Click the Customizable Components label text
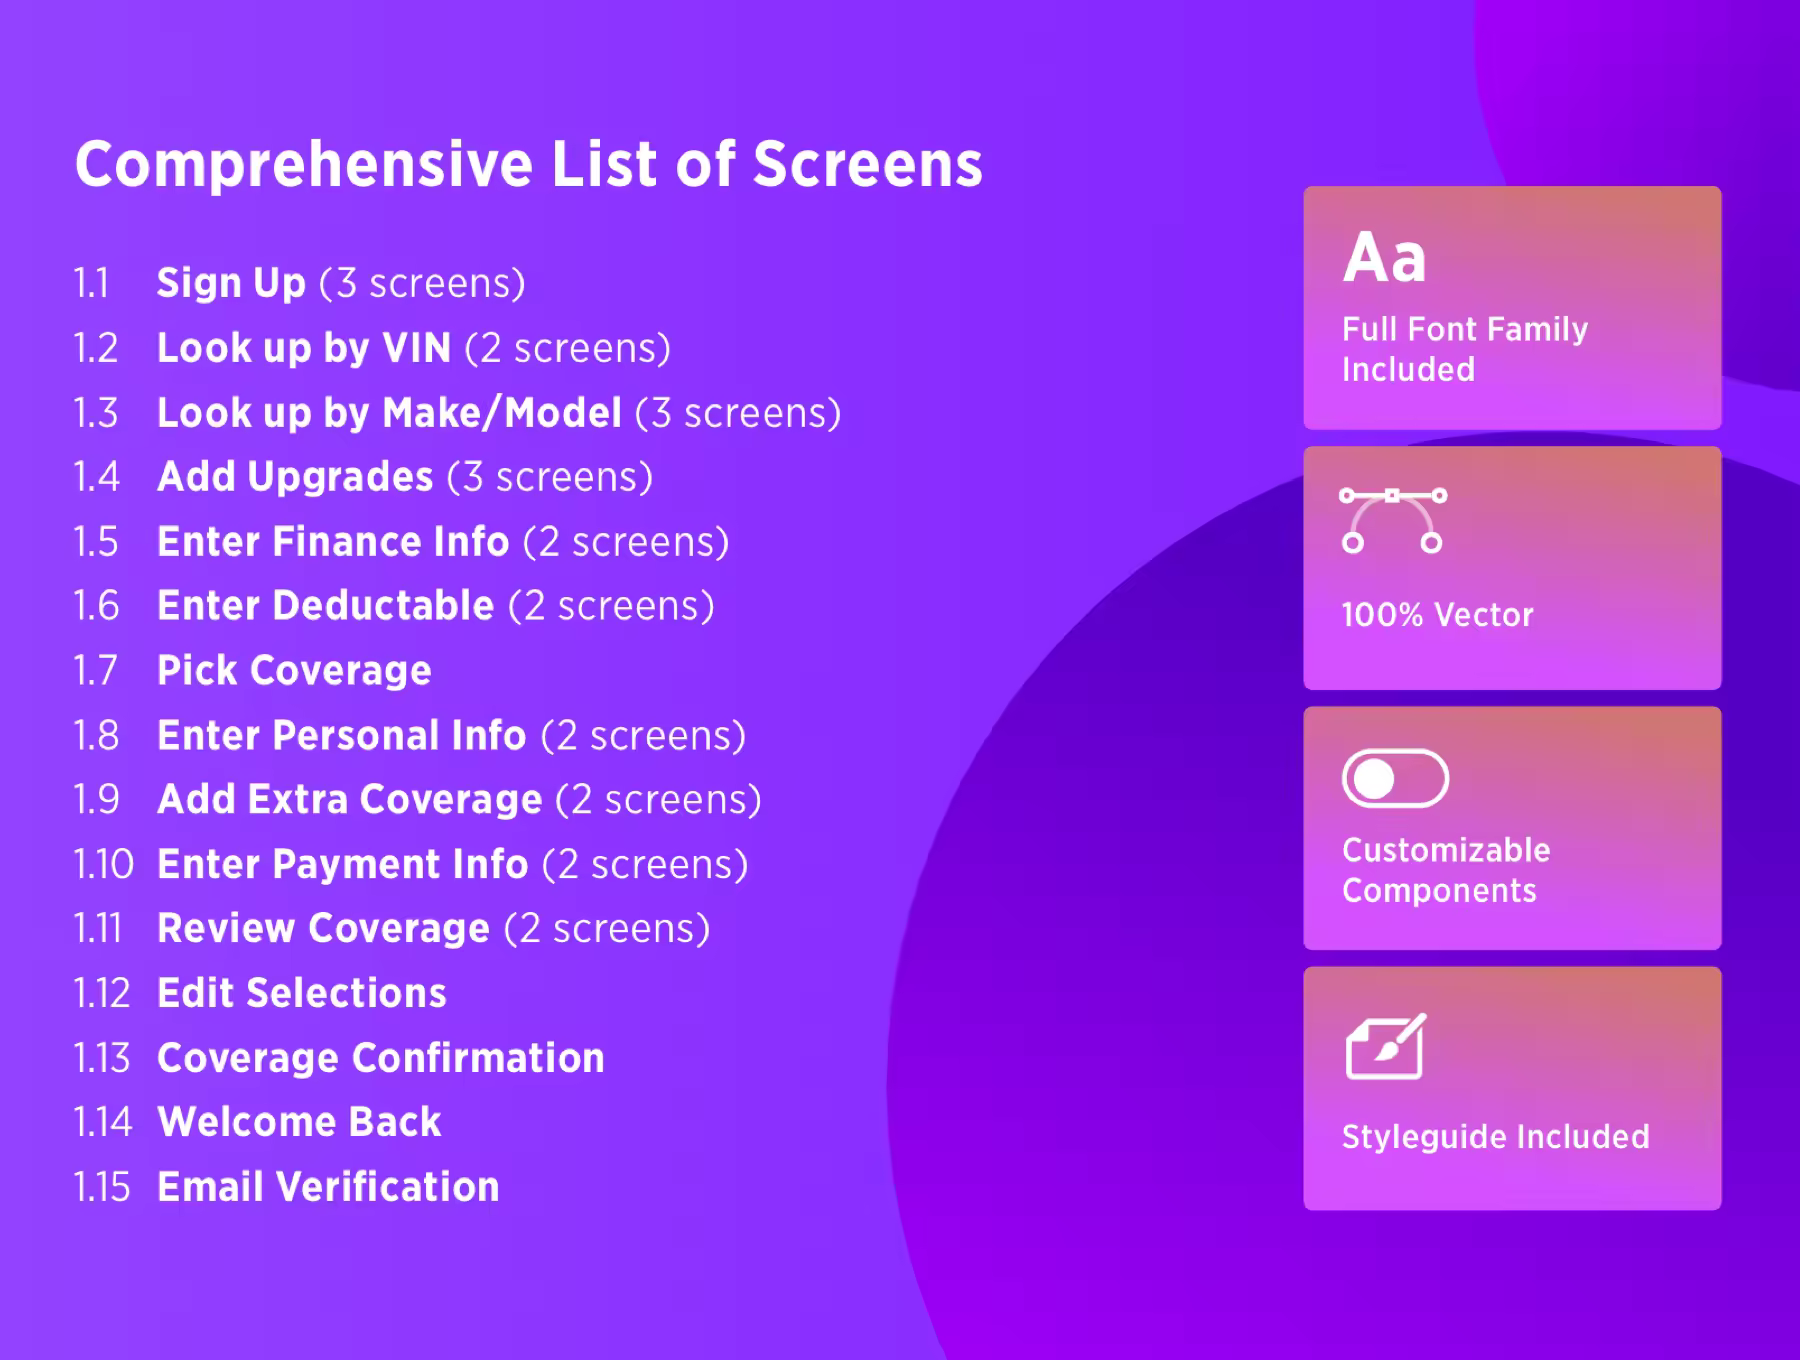The width and height of the screenshot is (1800, 1360). coord(1445,870)
